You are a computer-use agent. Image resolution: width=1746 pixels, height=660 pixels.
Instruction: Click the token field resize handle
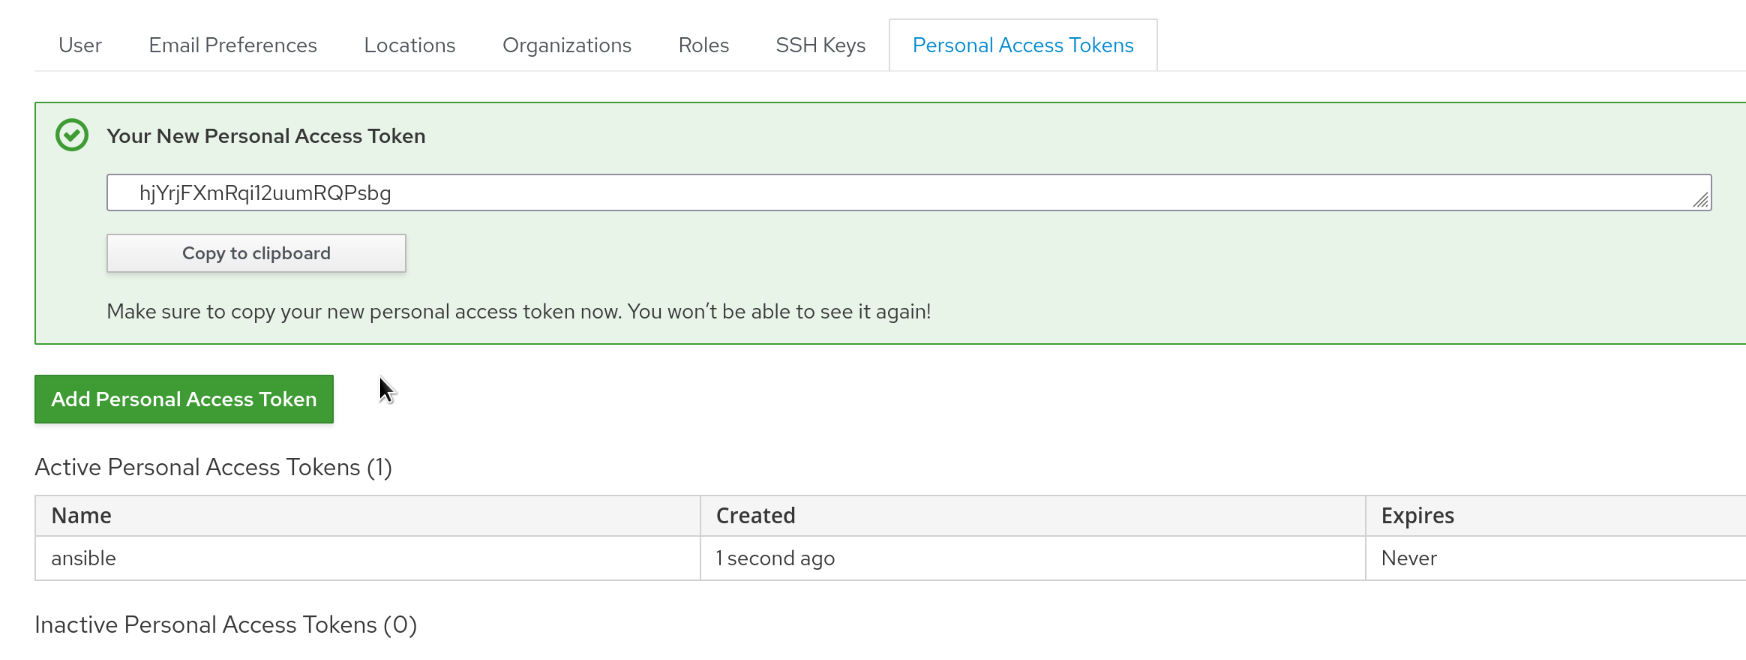1701,200
